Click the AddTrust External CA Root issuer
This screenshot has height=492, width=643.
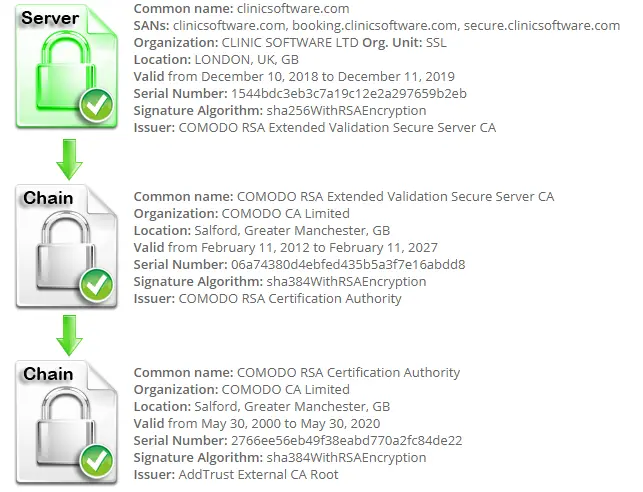(x=258, y=474)
